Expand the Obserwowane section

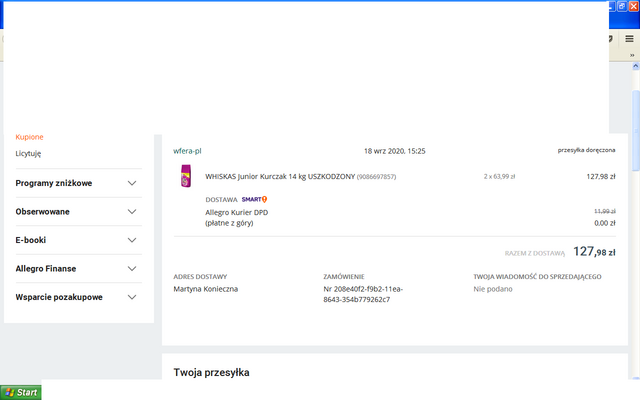pyautogui.click(x=79, y=212)
